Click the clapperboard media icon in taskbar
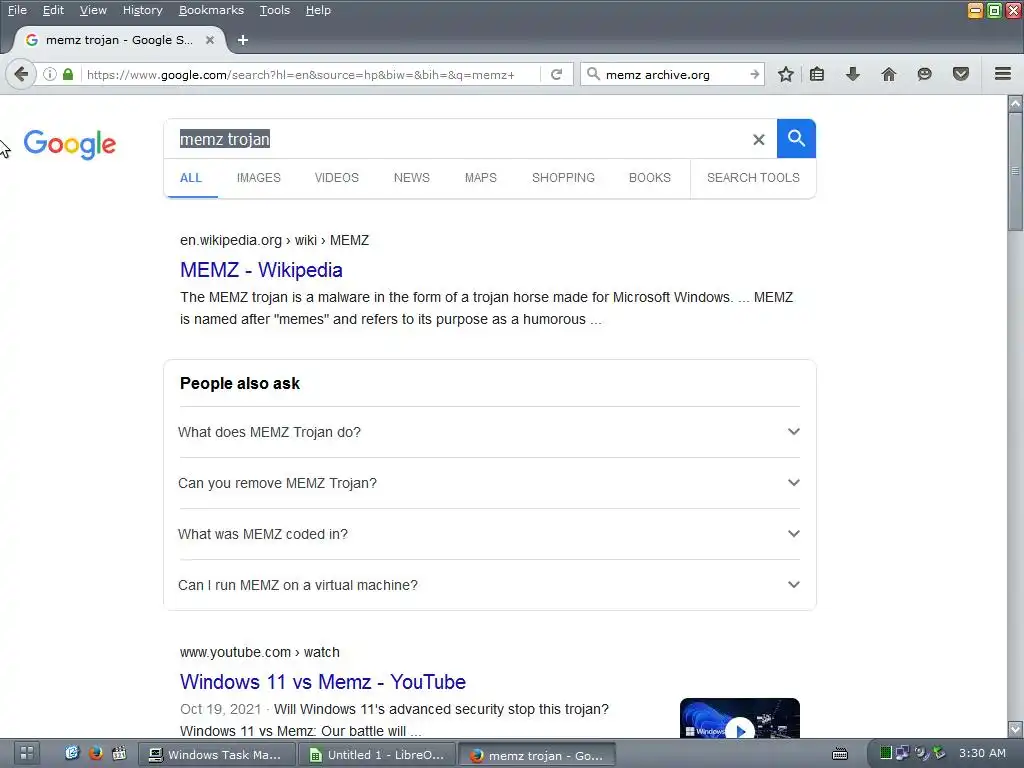The image size is (1024, 768). coord(119,754)
